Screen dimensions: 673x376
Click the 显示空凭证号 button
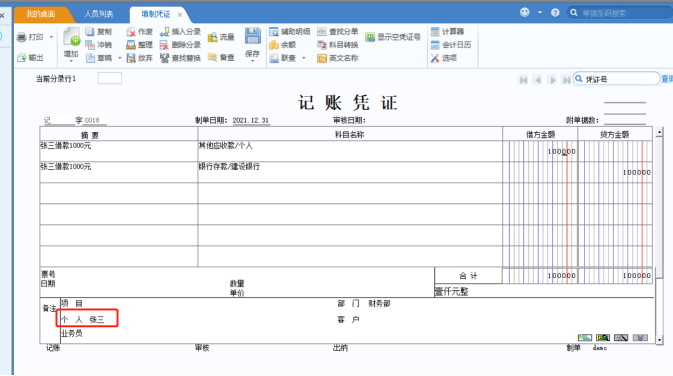point(393,37)
